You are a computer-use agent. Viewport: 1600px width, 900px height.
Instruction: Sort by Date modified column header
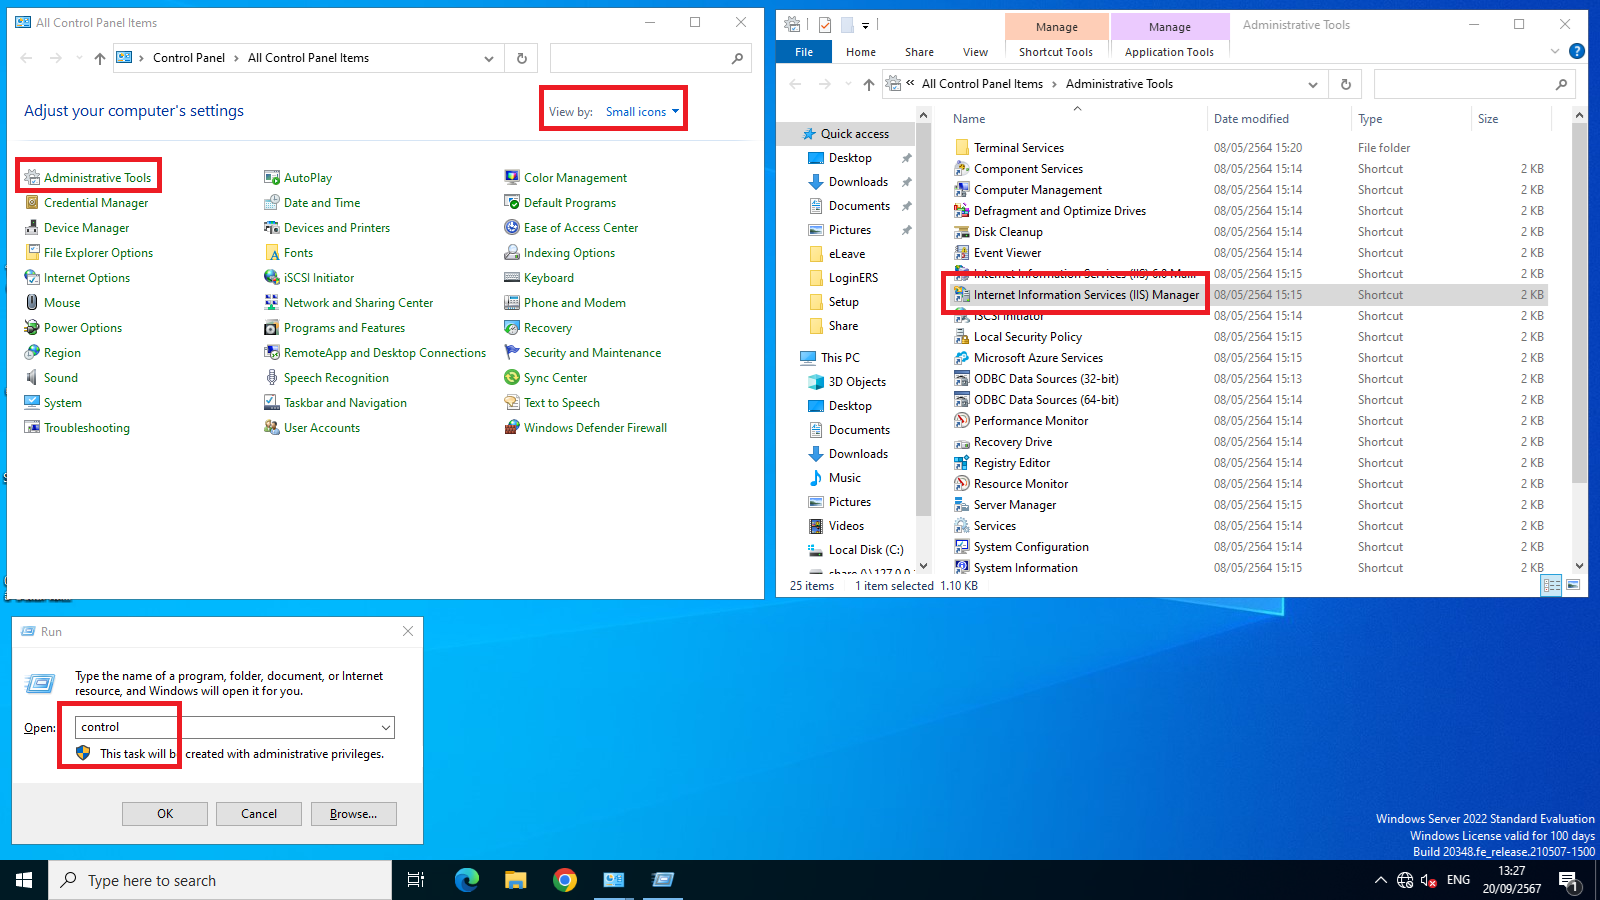[1251, 119]
